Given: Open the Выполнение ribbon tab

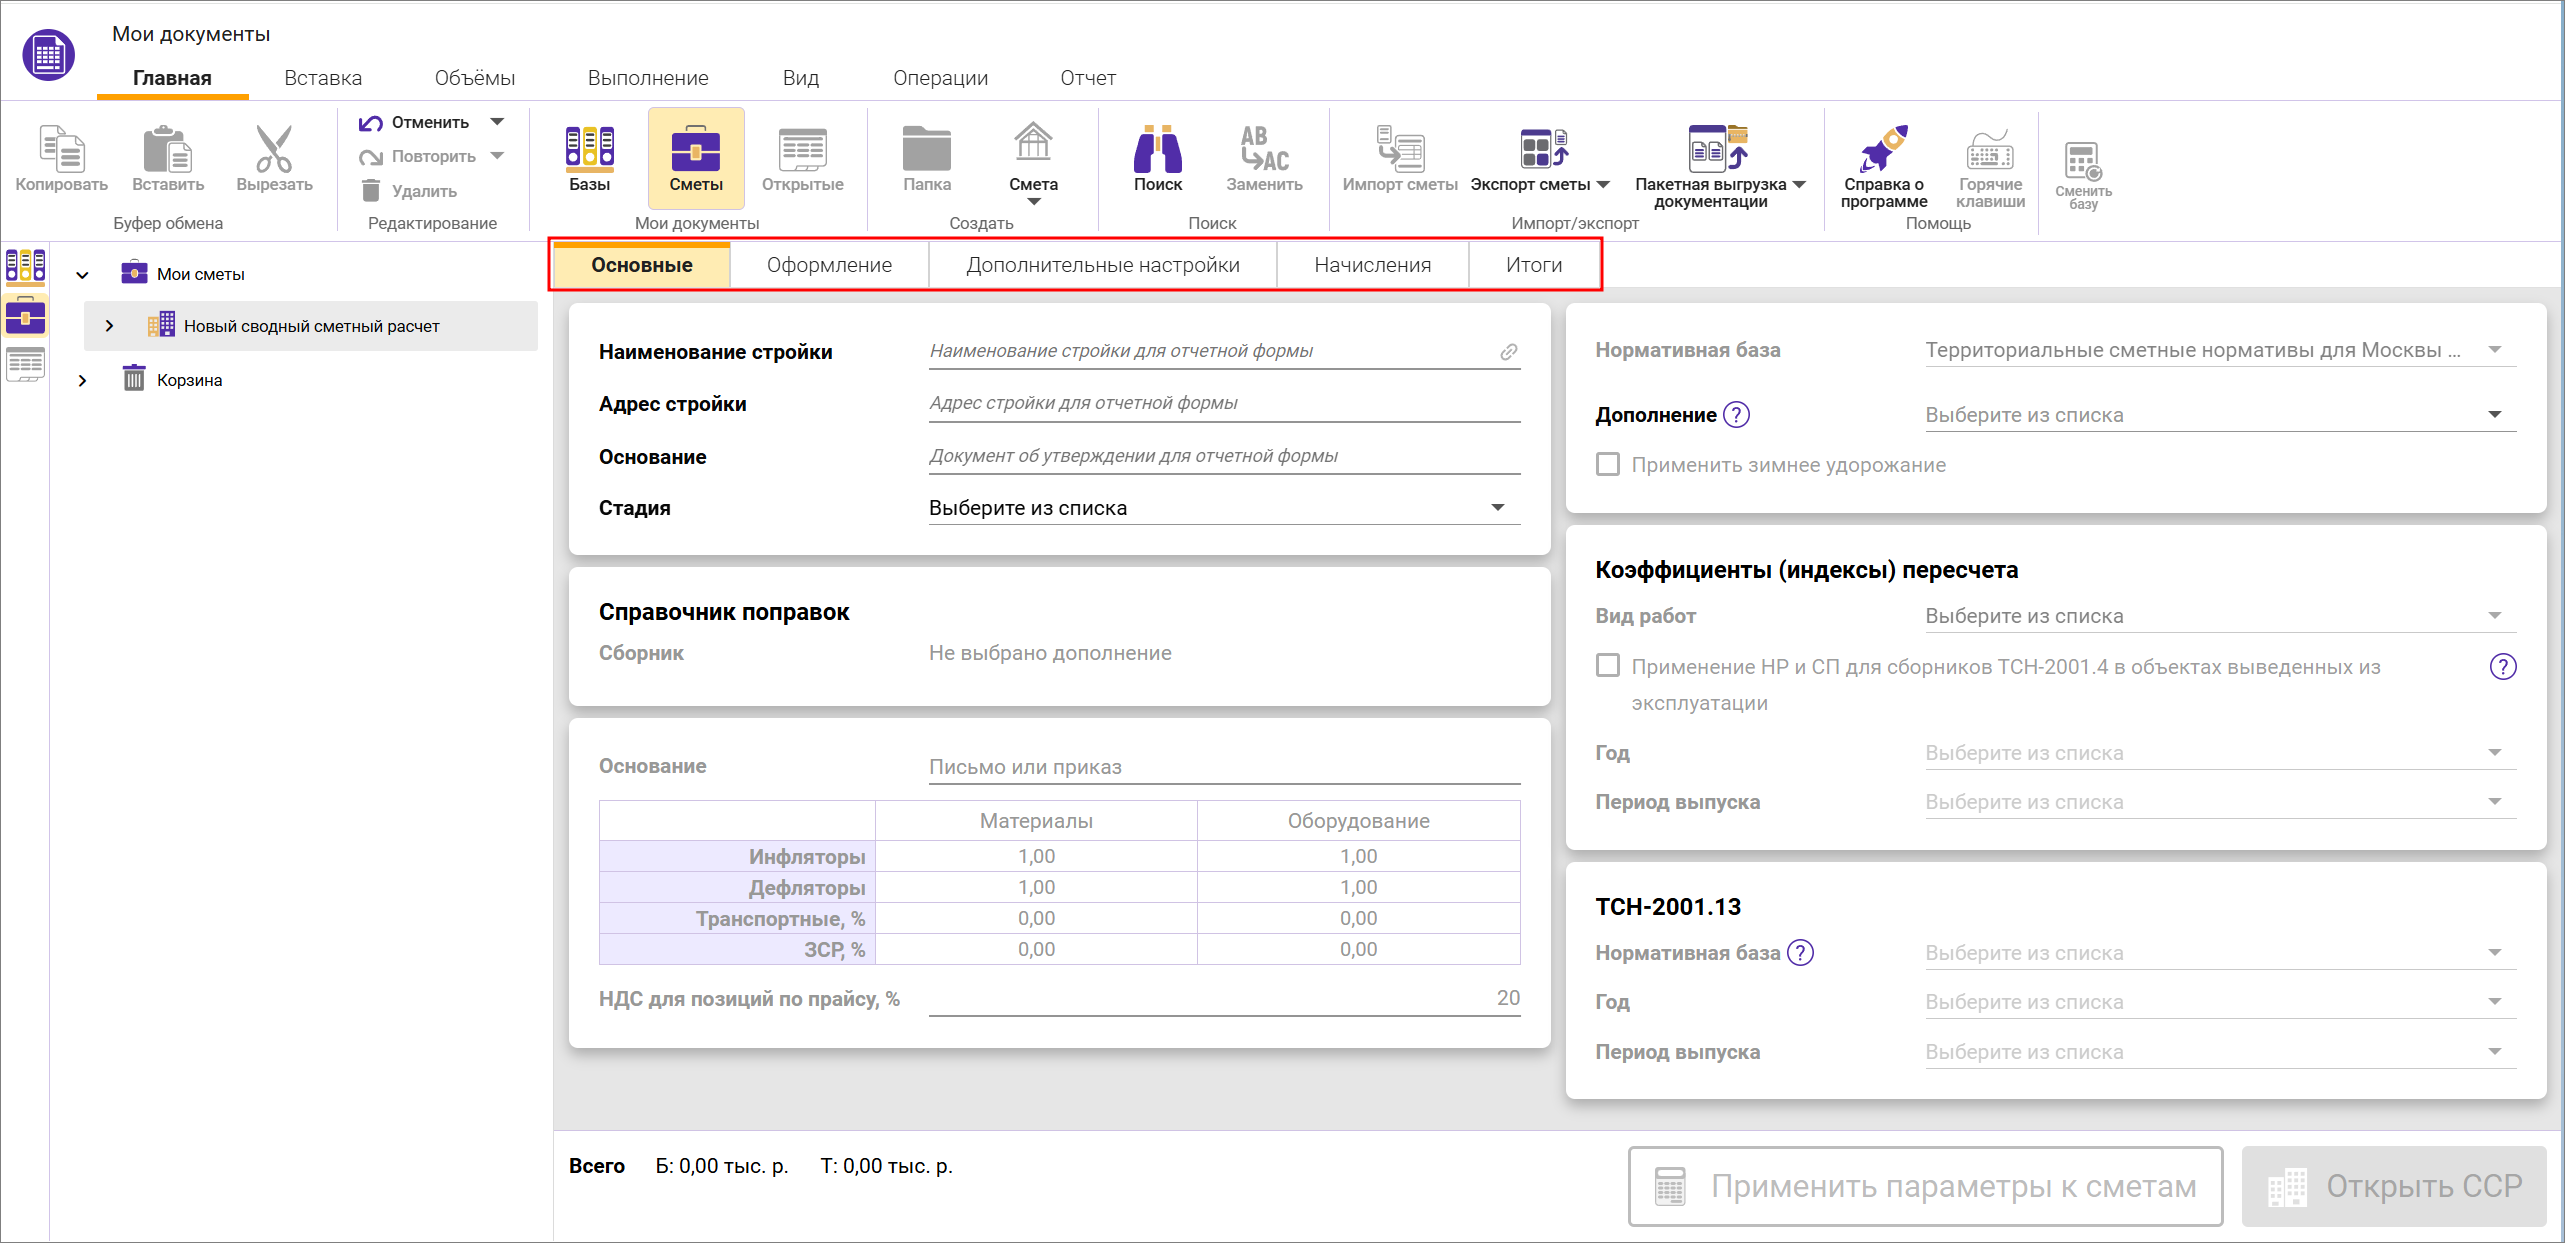Looking at the screenshot, I should [648, 78].
